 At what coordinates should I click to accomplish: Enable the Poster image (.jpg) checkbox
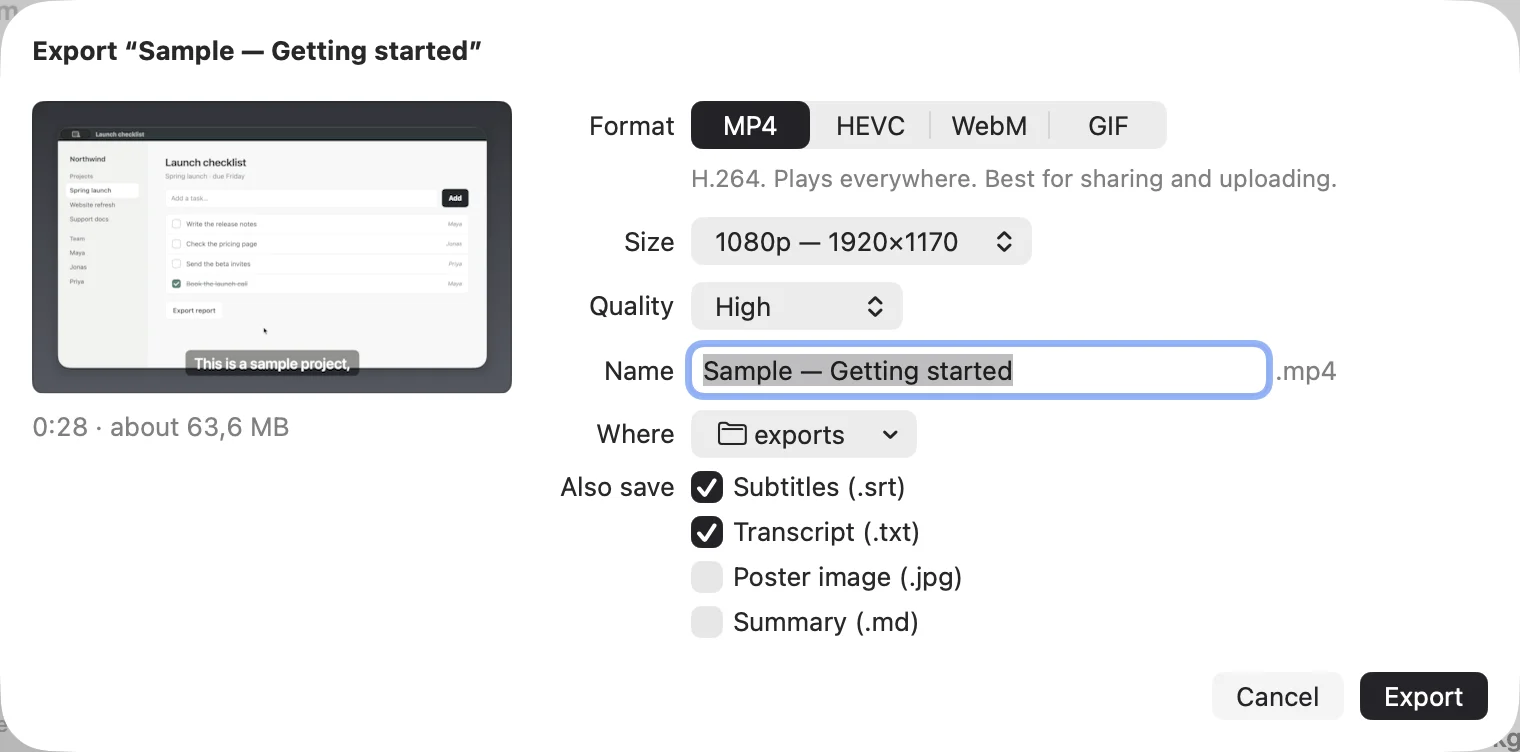click(x=707, y=577)
